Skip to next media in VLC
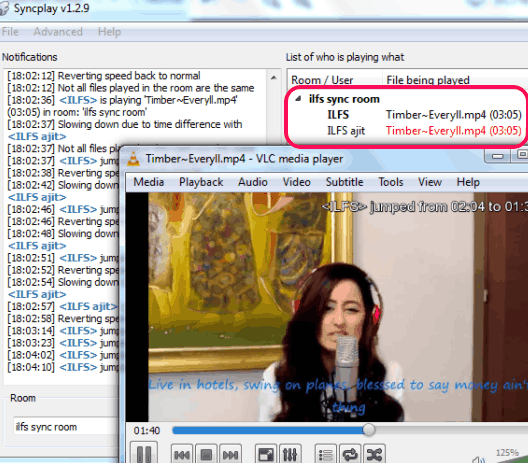This screenshot has width=528, height=463. 230,455
